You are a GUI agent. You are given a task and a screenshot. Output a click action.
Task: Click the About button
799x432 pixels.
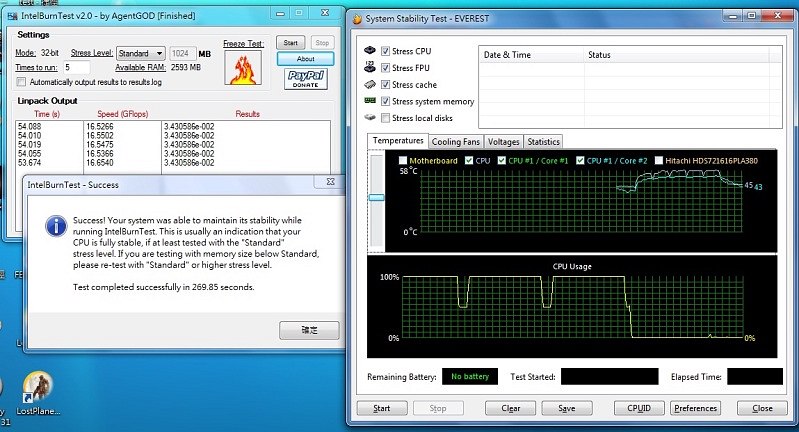coord(305,59)
